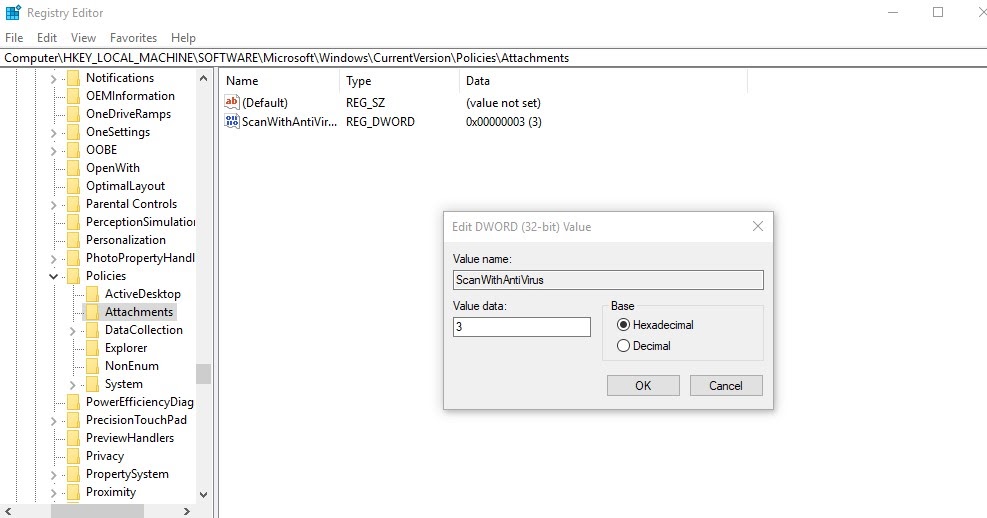Expand the Proximity tree node

coord(54,493)
